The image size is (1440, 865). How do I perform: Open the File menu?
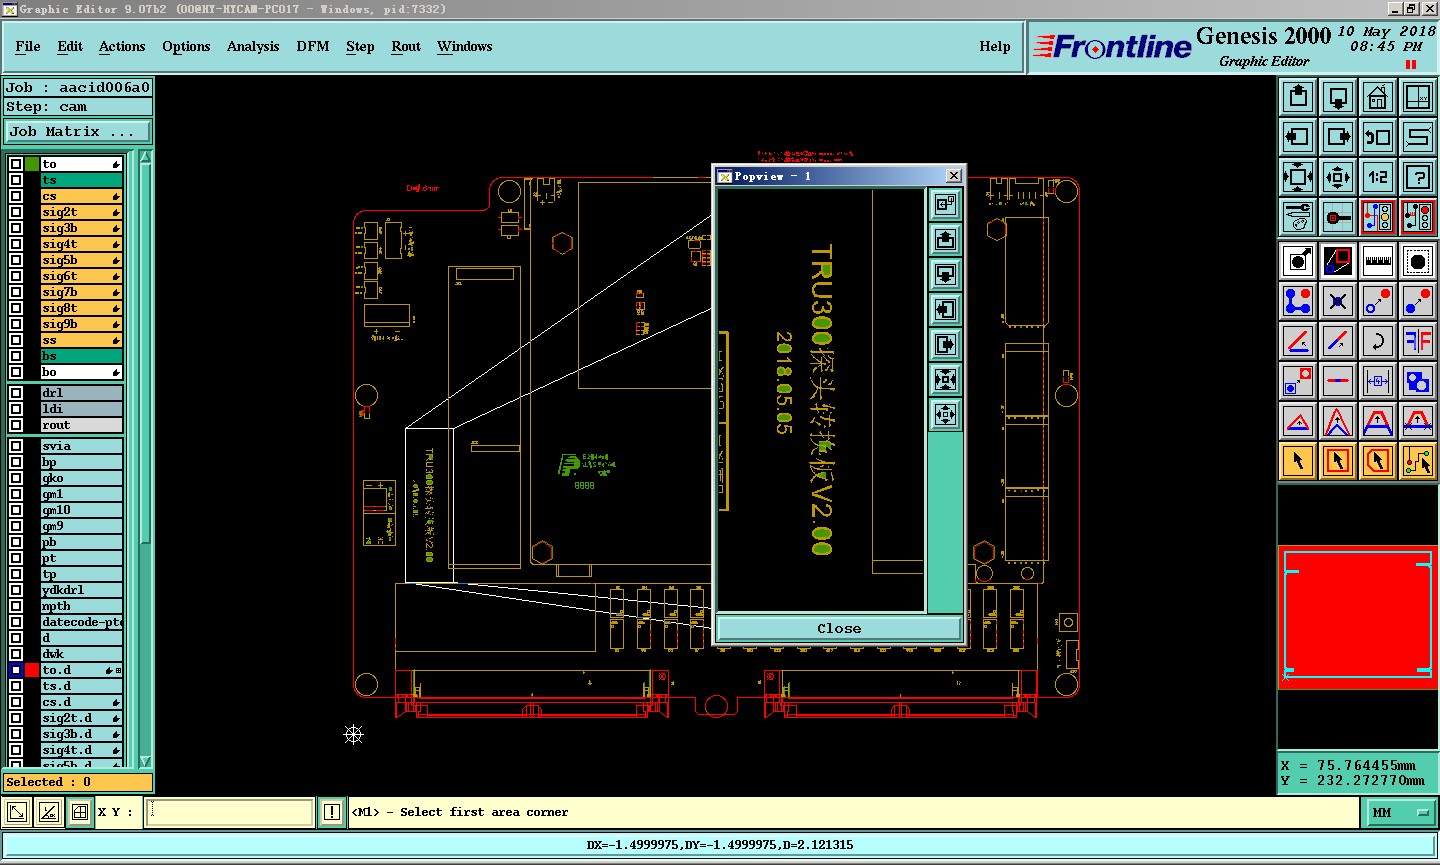pos(28,47)
